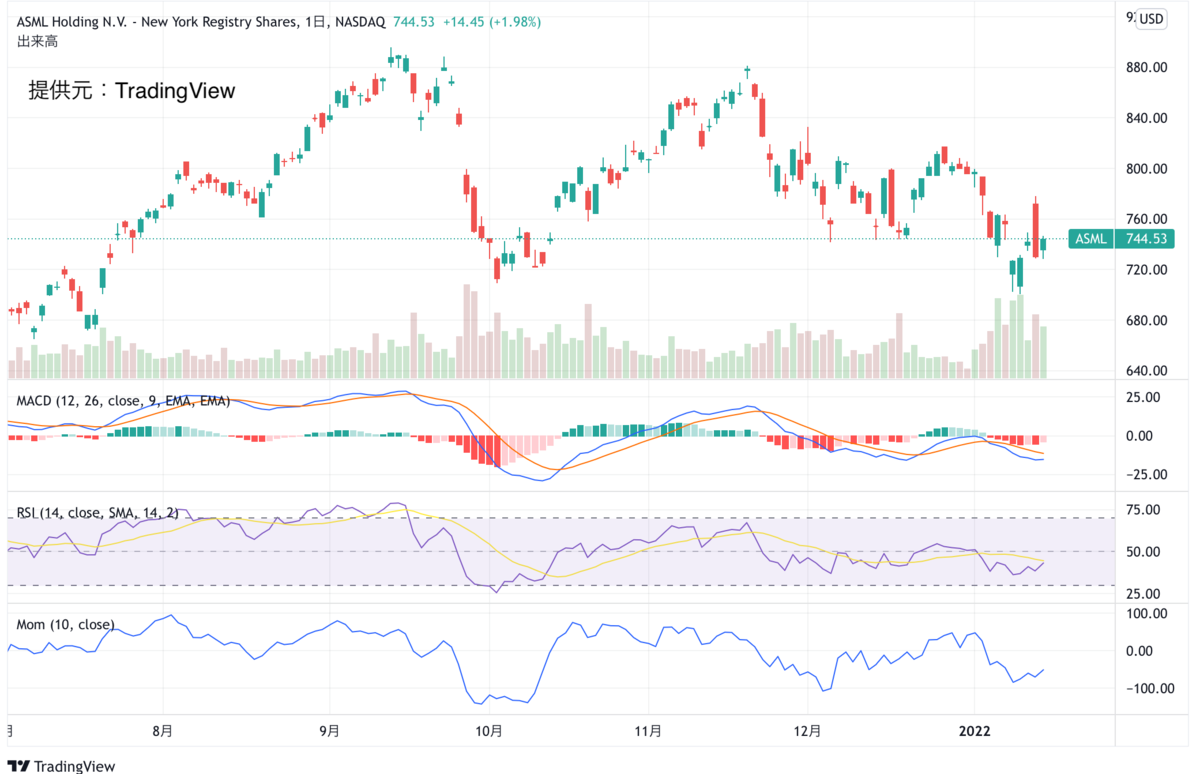1200x774 pixels.
Task: Click the 720.00 price axis label
Action: 1147,270
